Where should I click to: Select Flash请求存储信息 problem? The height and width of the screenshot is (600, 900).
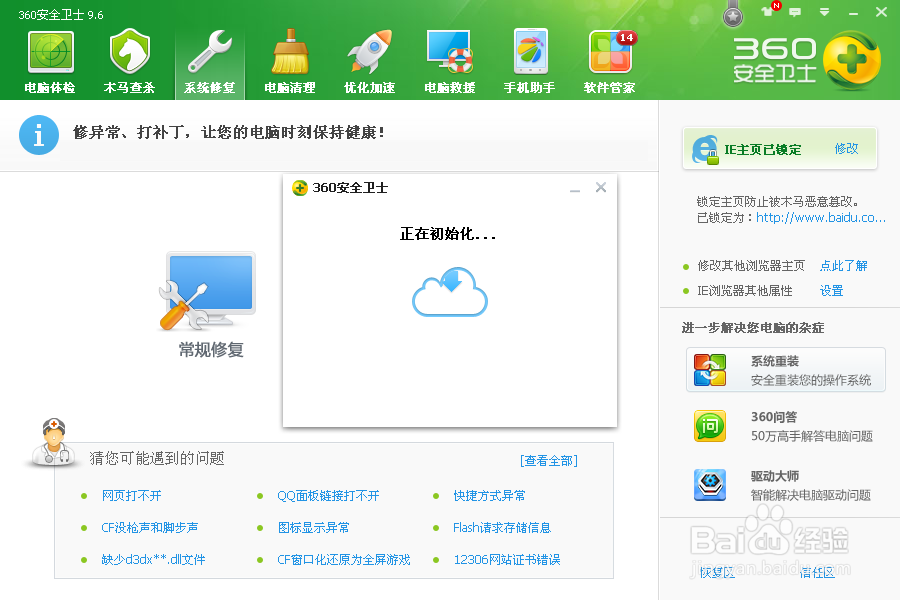tap(502, 528)
